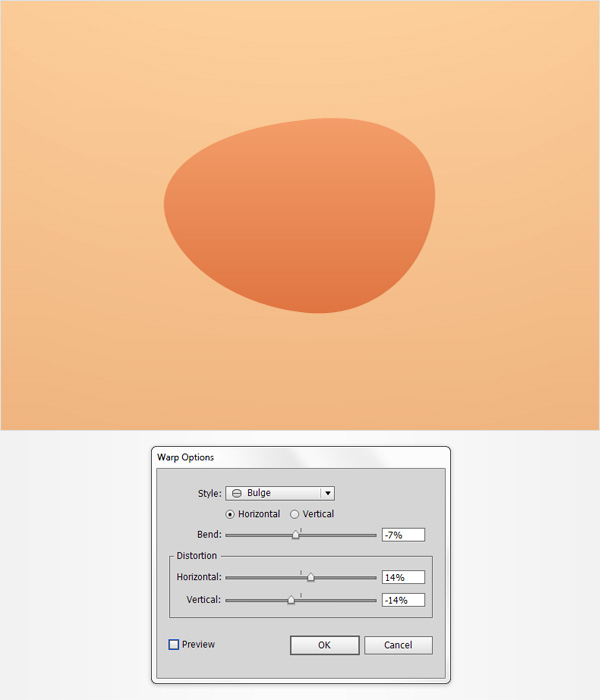The image size is (600, 700).
Task: Enable the Preview checkbox
Action: (174, 645)
